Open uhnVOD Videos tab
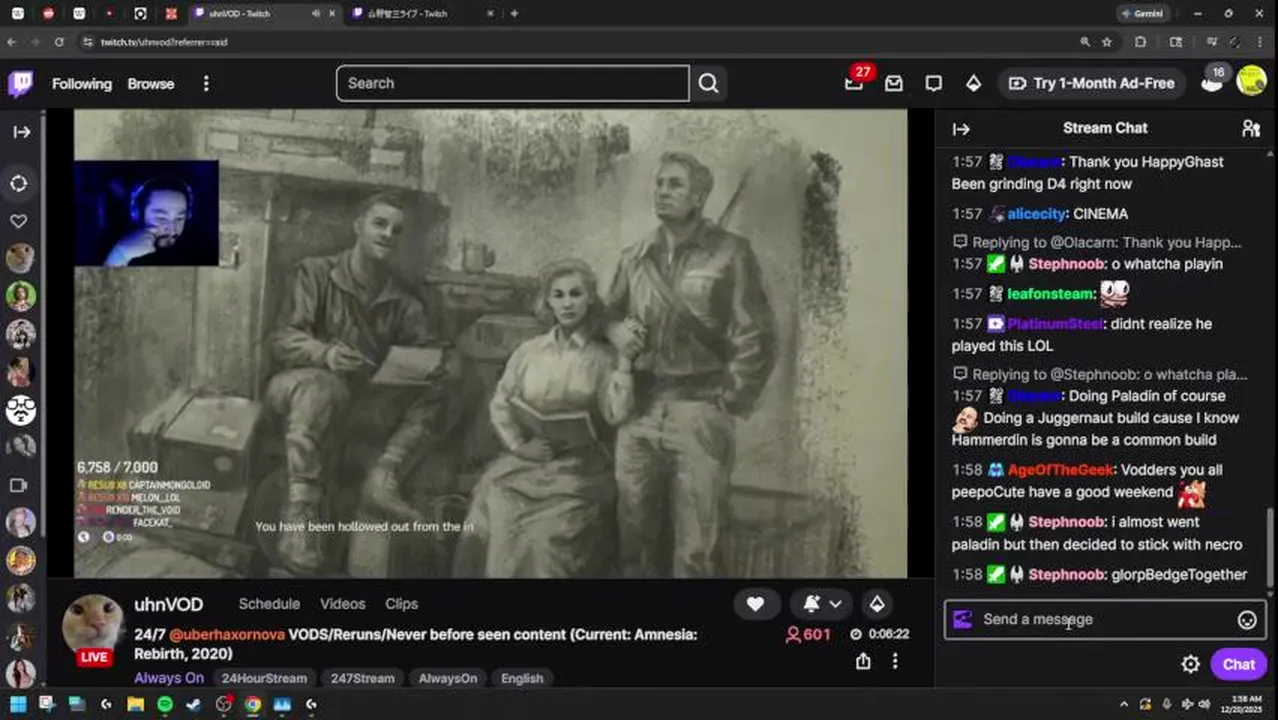This screenshot has height=720, width=1278. point(342,604)
